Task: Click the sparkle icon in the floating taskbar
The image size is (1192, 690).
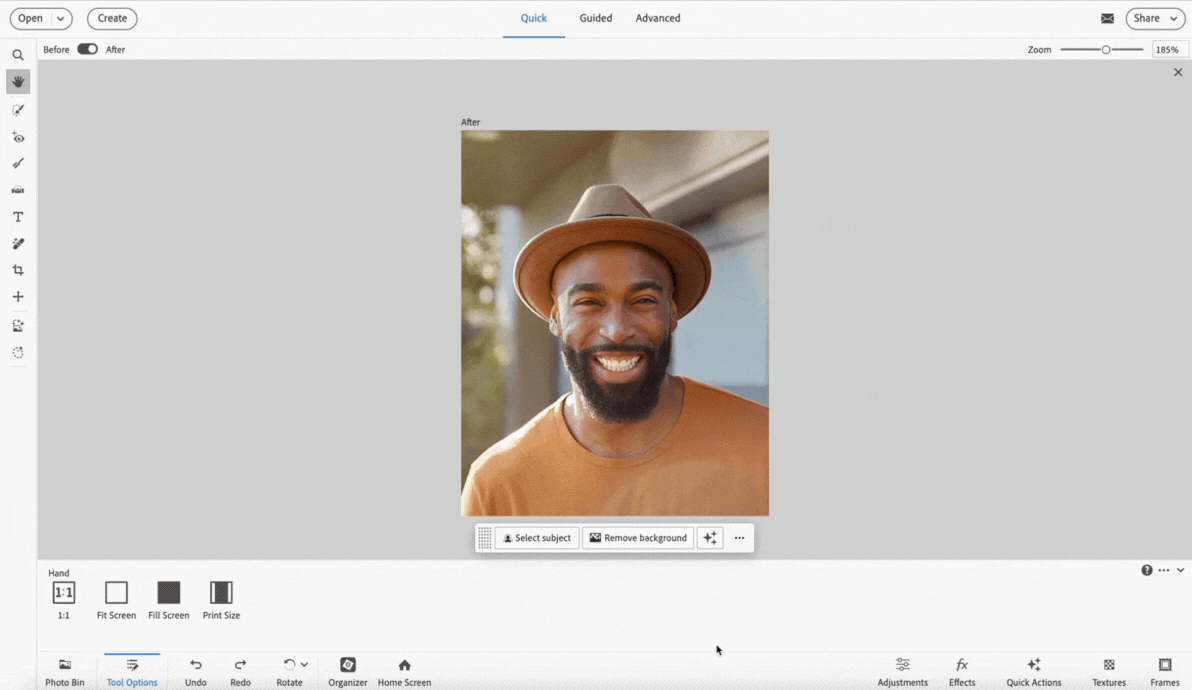Action: (710, 538)
